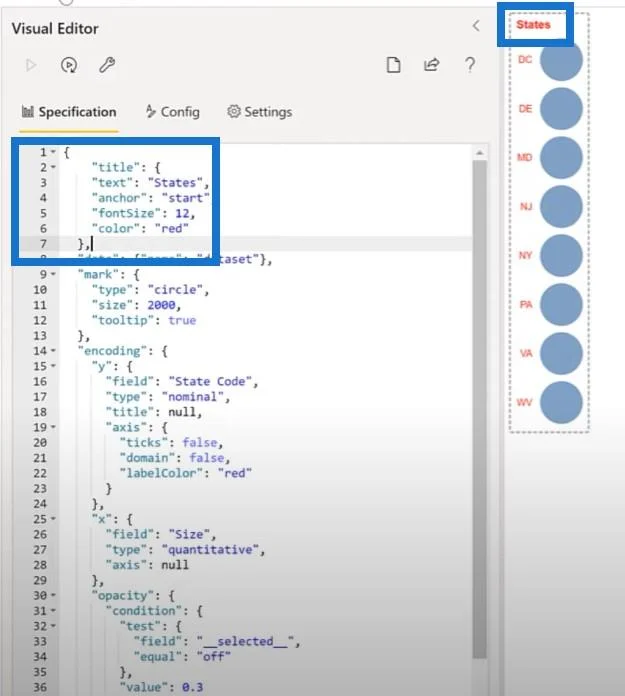This screenshot has width=625, height=696.
Task: Open the Settings tab
Action: click(259, 112)
